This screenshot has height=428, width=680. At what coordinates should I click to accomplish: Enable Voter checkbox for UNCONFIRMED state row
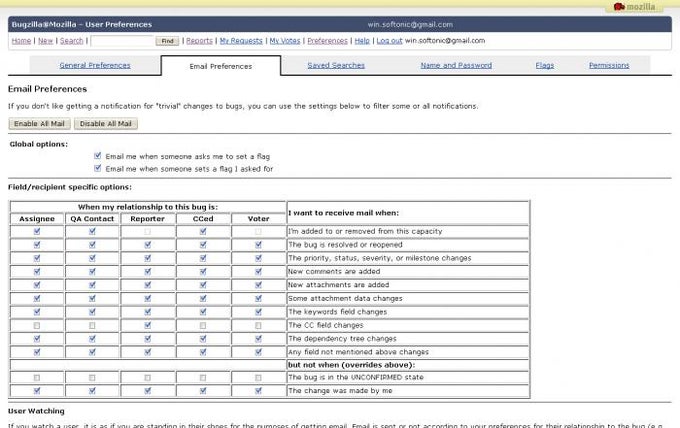(258, 378)
